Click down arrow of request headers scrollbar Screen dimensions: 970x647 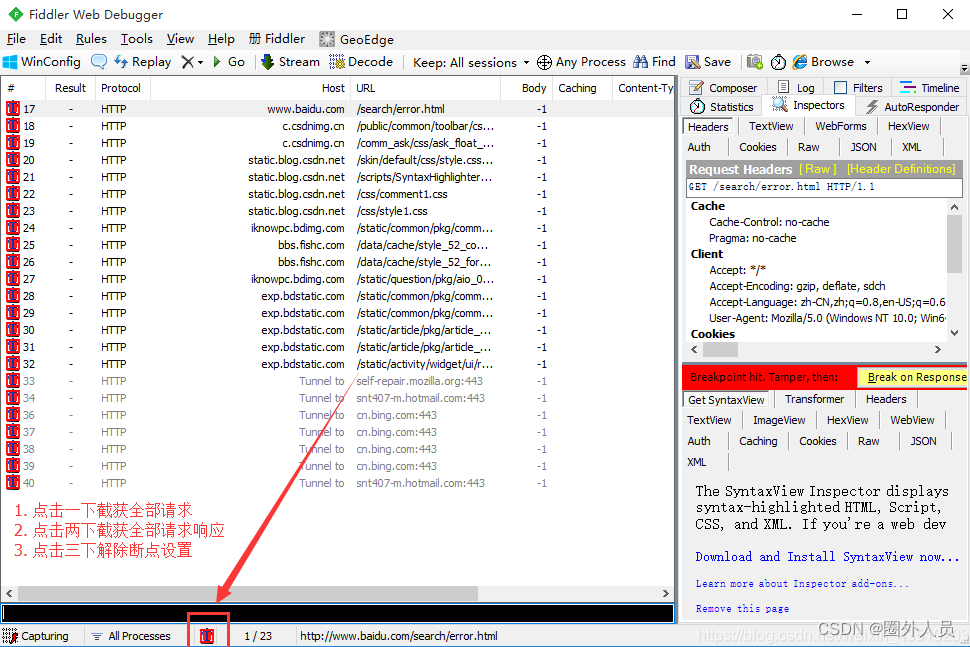pyautogui.click(x=955, y=333)
